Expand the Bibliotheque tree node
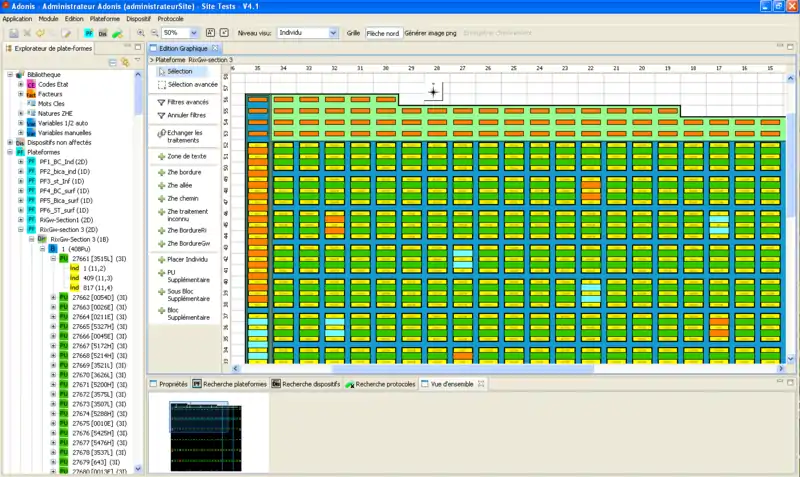800x477 pixels. (10, 75)
